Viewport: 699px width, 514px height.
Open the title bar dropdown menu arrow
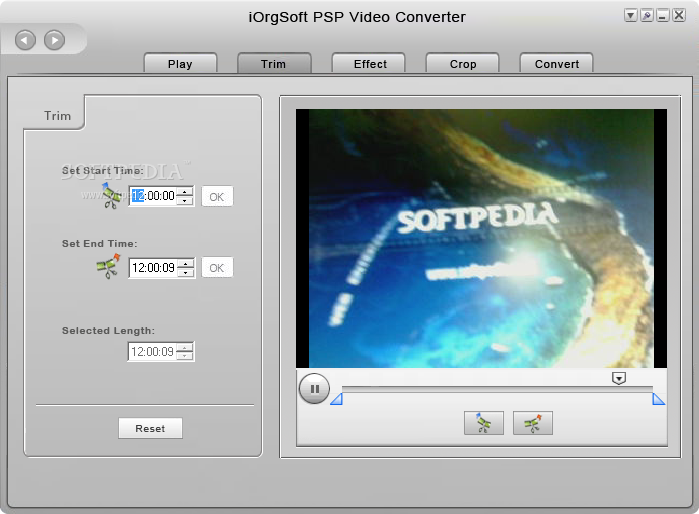click(630, 16)
